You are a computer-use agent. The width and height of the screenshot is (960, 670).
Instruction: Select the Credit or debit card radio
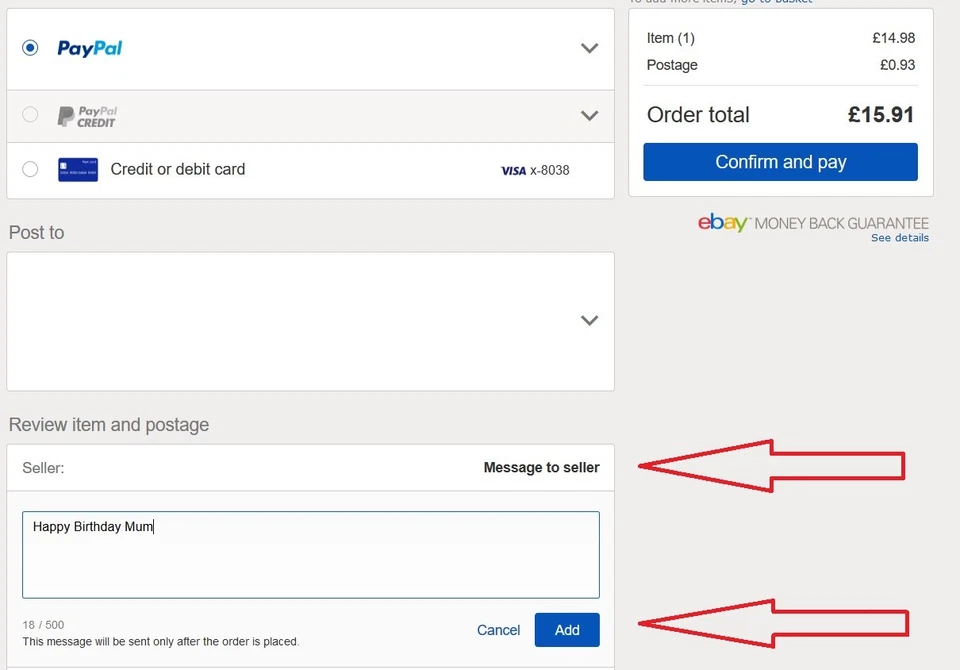[x=30, y=169]
